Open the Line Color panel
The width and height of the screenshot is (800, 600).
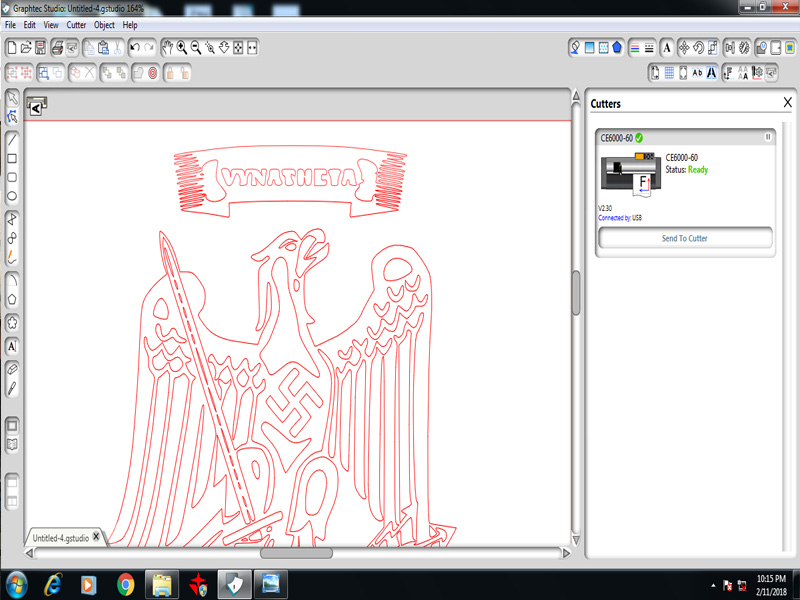tap(635, 48)
